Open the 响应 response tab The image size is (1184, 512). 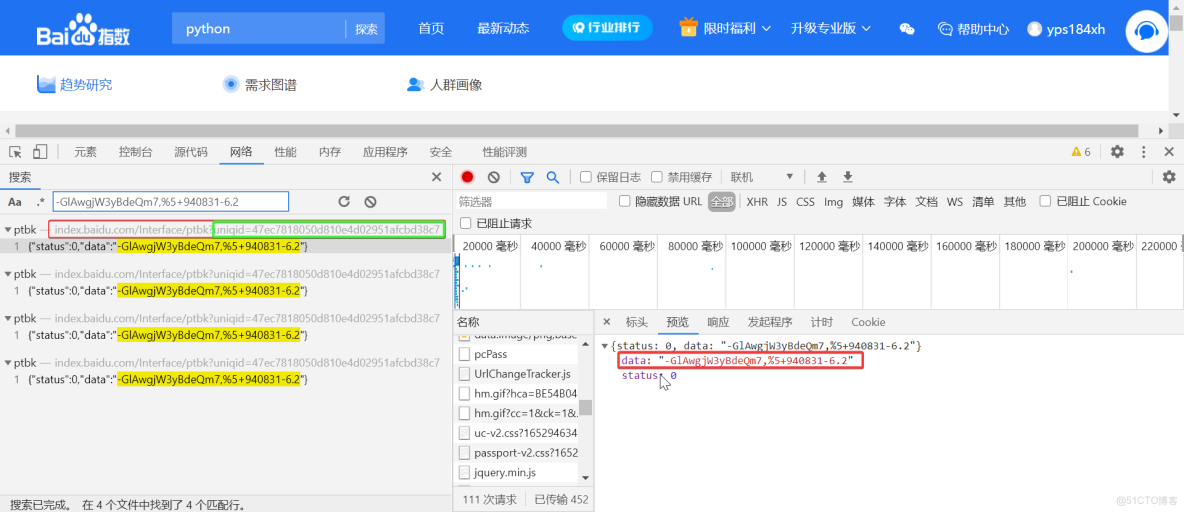[718, 322]
